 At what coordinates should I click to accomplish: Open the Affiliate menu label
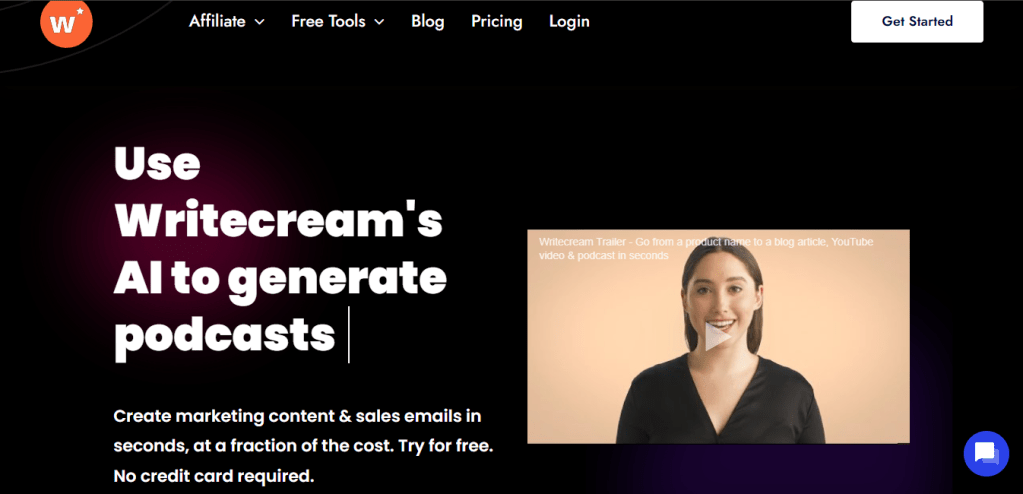[x=217, y=22]
